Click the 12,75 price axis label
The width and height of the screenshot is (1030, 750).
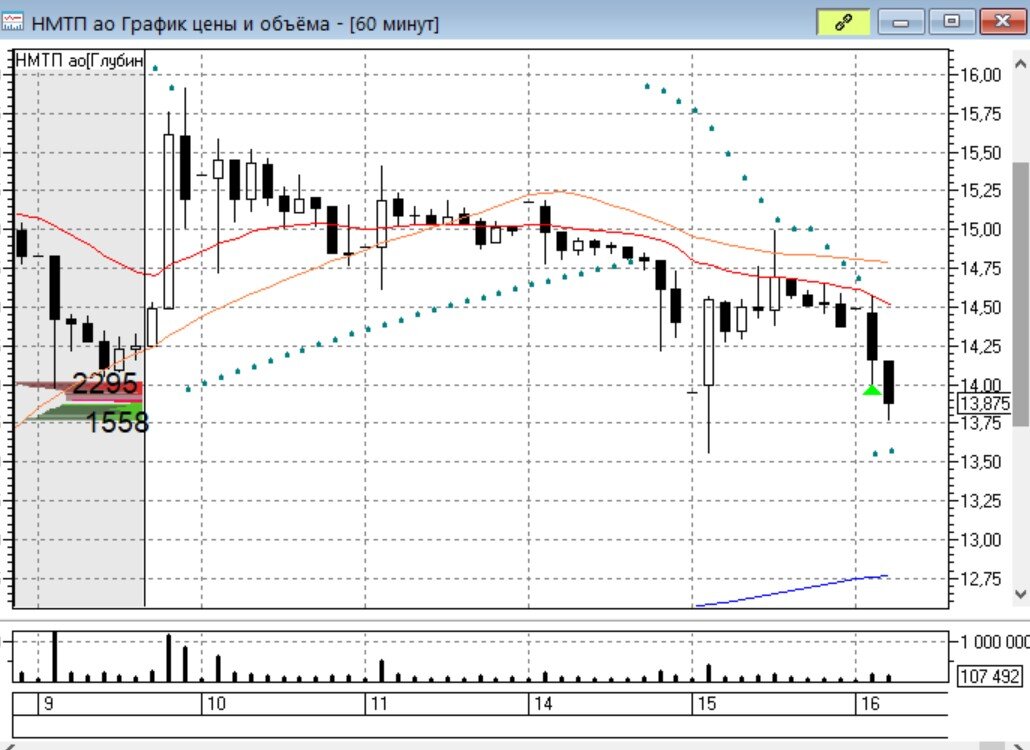click(981, 579)
